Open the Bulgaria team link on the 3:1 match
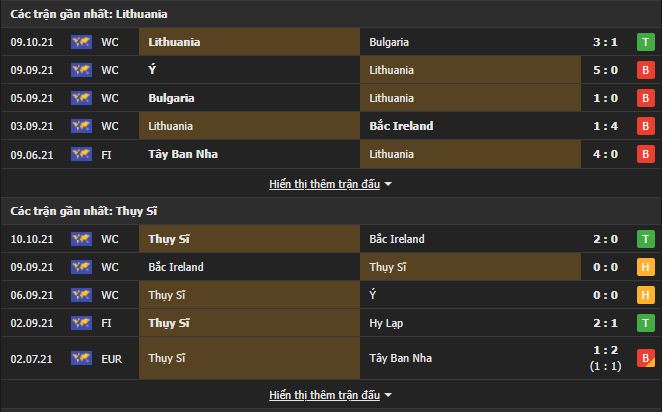 coord(389,43)
